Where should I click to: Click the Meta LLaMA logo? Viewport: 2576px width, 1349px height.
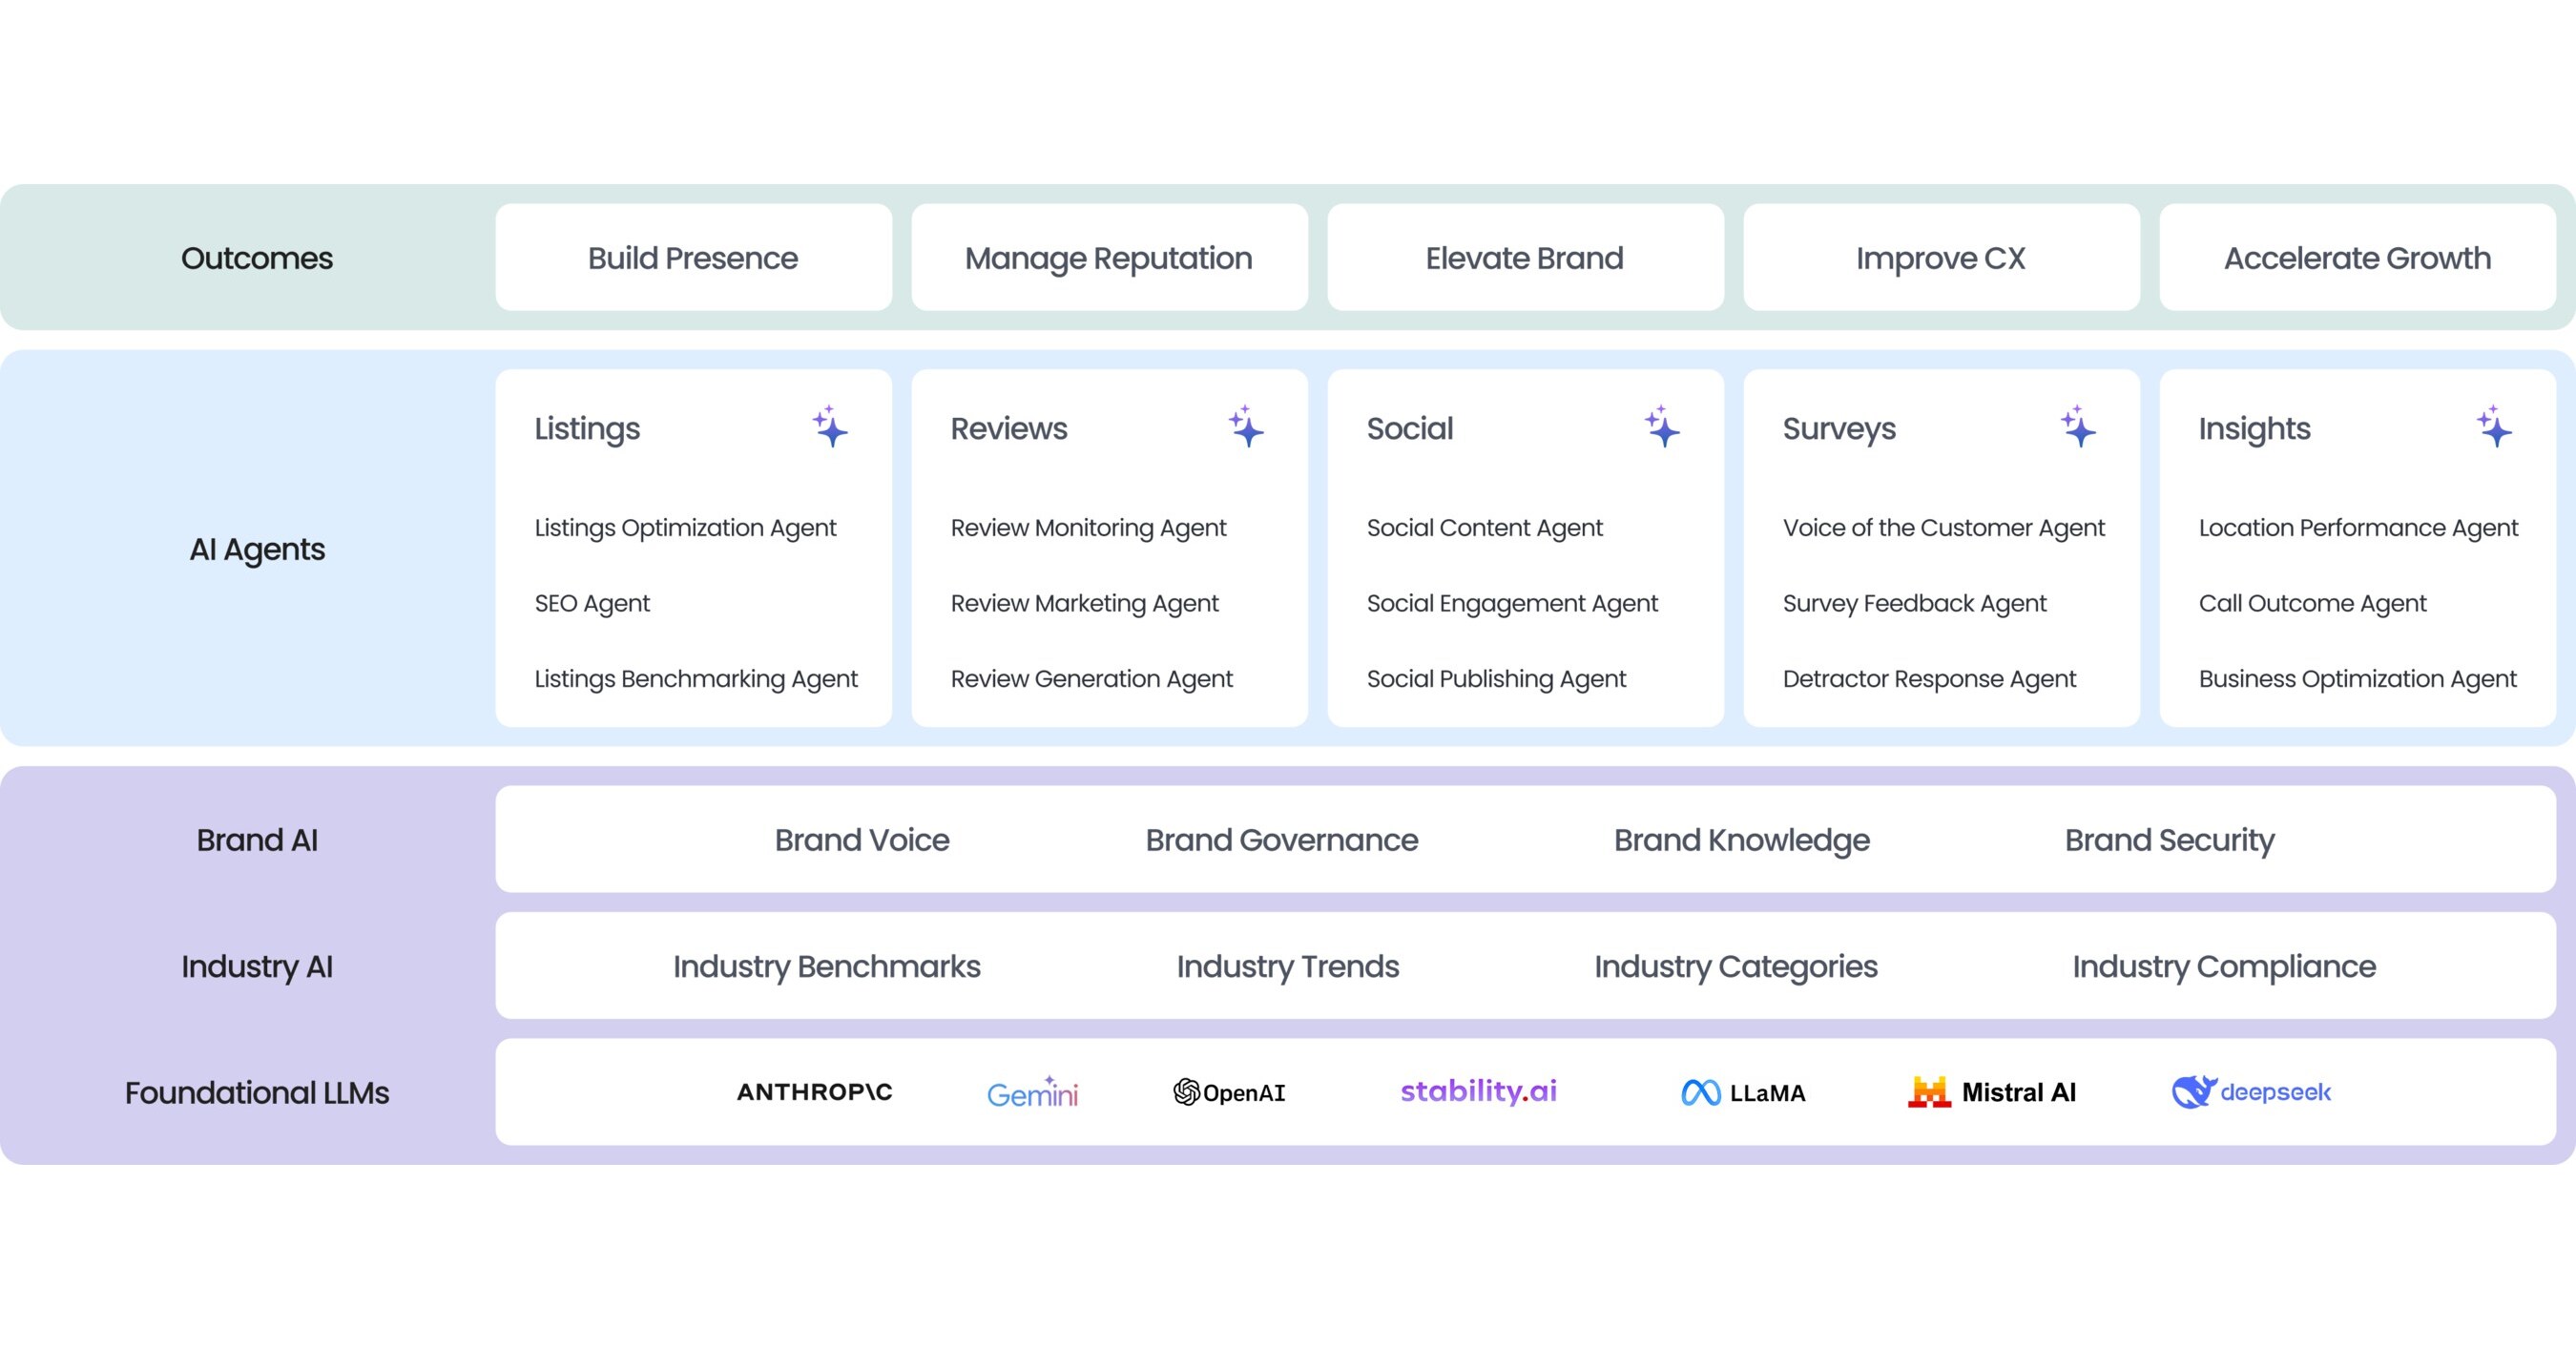(1743, 1093)
